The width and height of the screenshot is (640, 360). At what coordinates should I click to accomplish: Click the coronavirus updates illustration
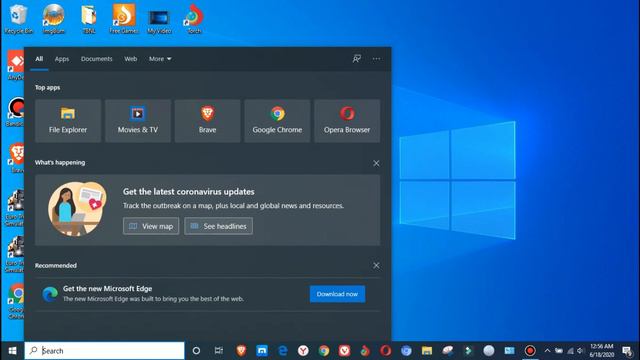pyautogui.click(x=78, y=209)
